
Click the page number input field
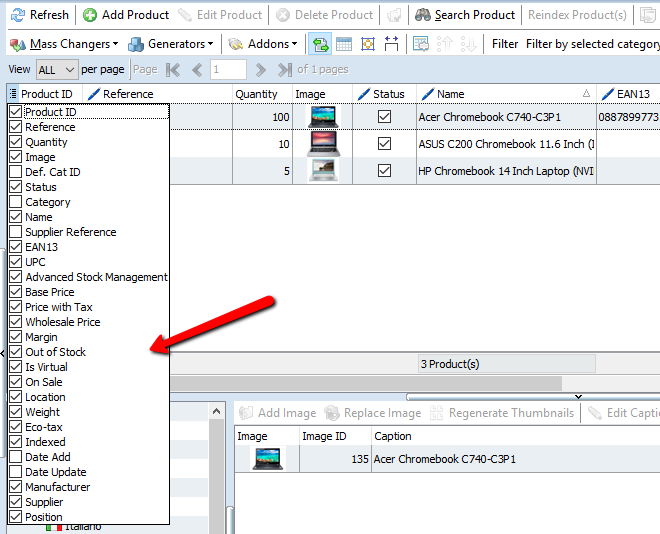click(228, 70)
